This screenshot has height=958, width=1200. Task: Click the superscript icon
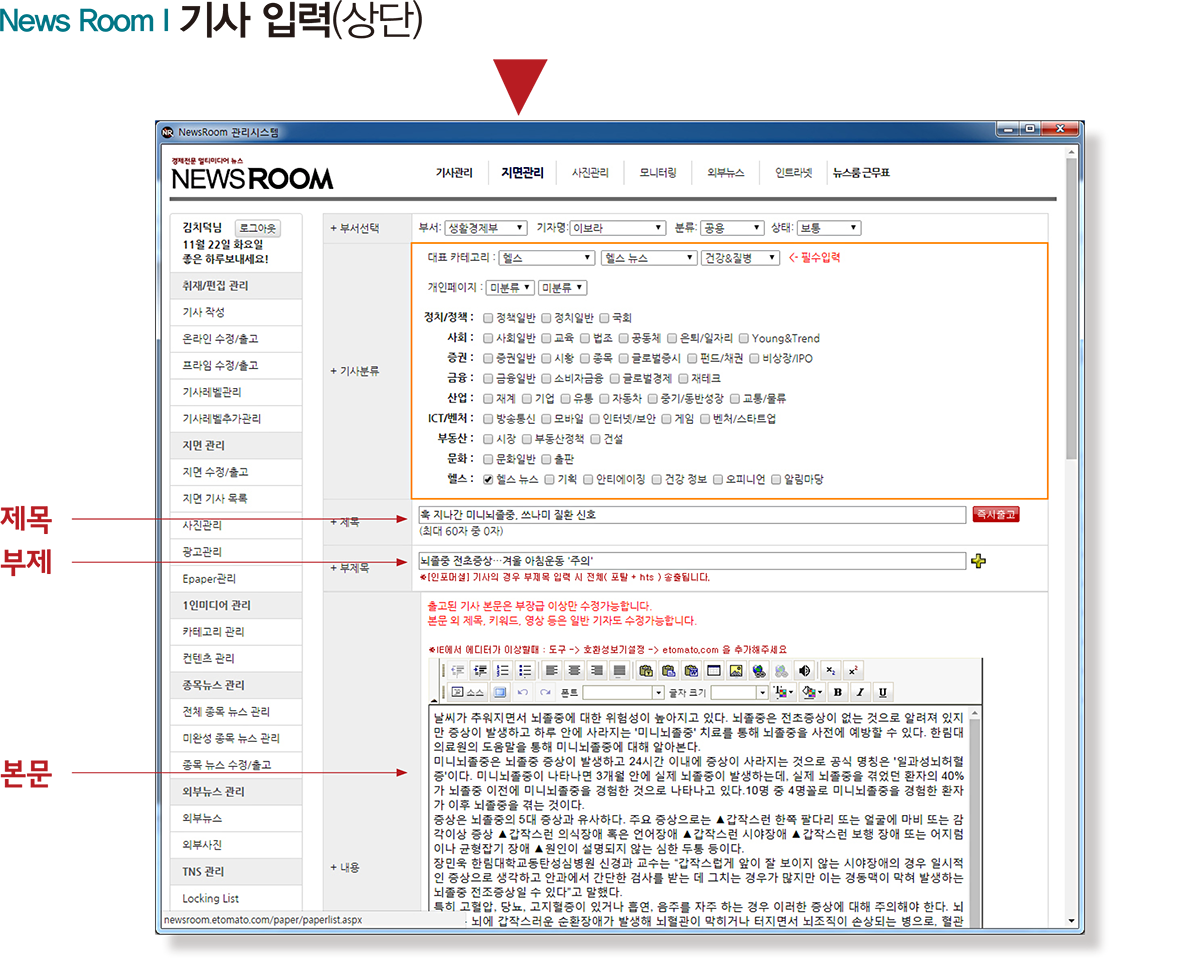pos(852,670)
